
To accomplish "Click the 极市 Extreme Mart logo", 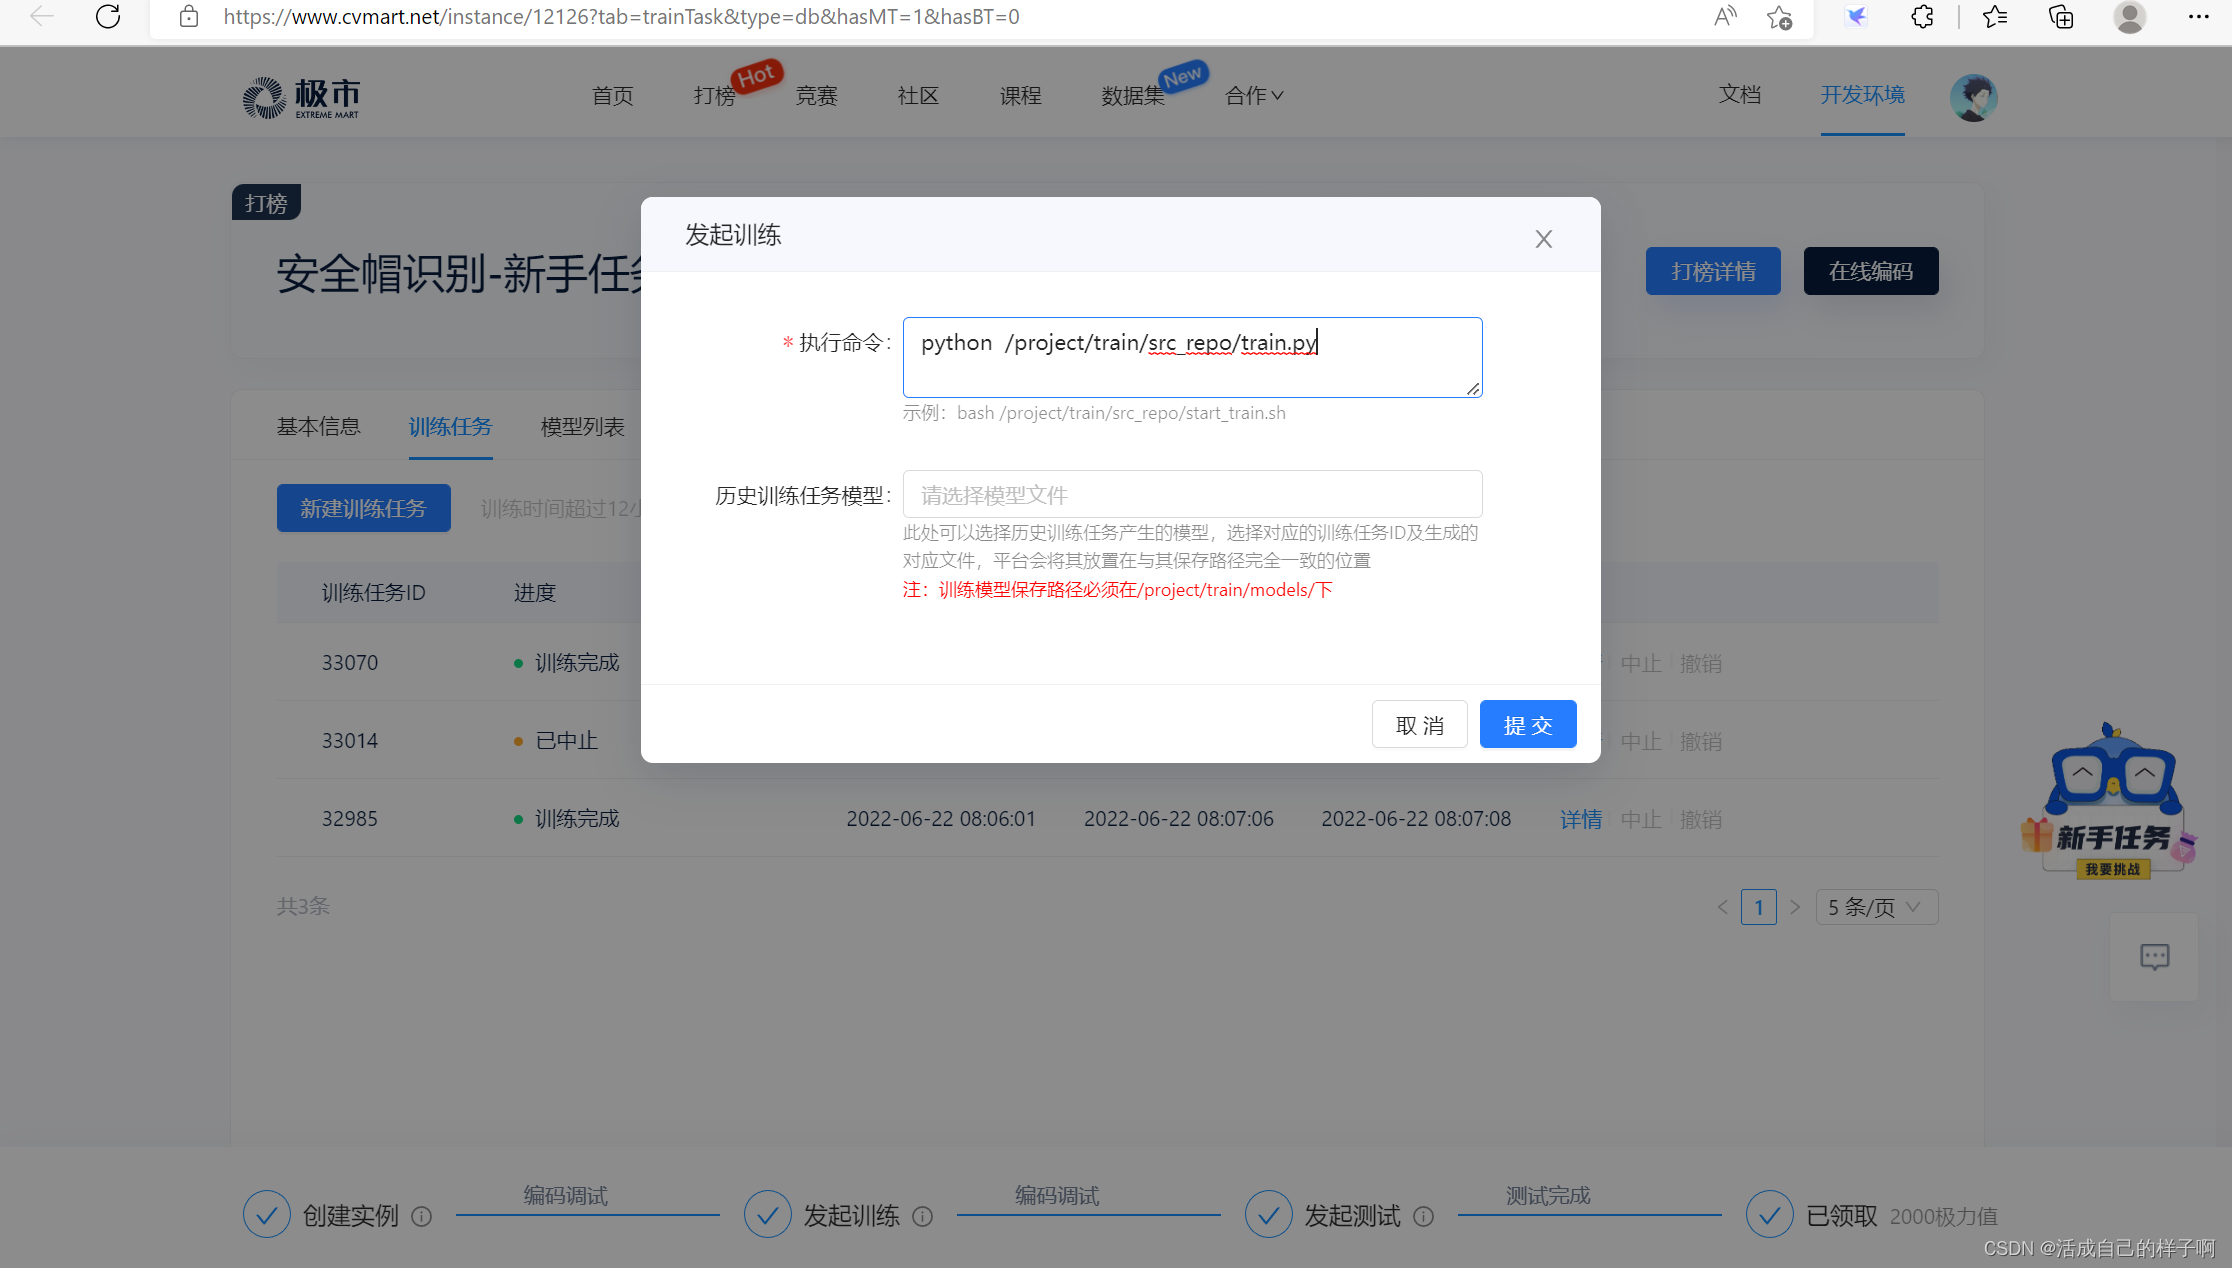I will (x=301, y=97).
